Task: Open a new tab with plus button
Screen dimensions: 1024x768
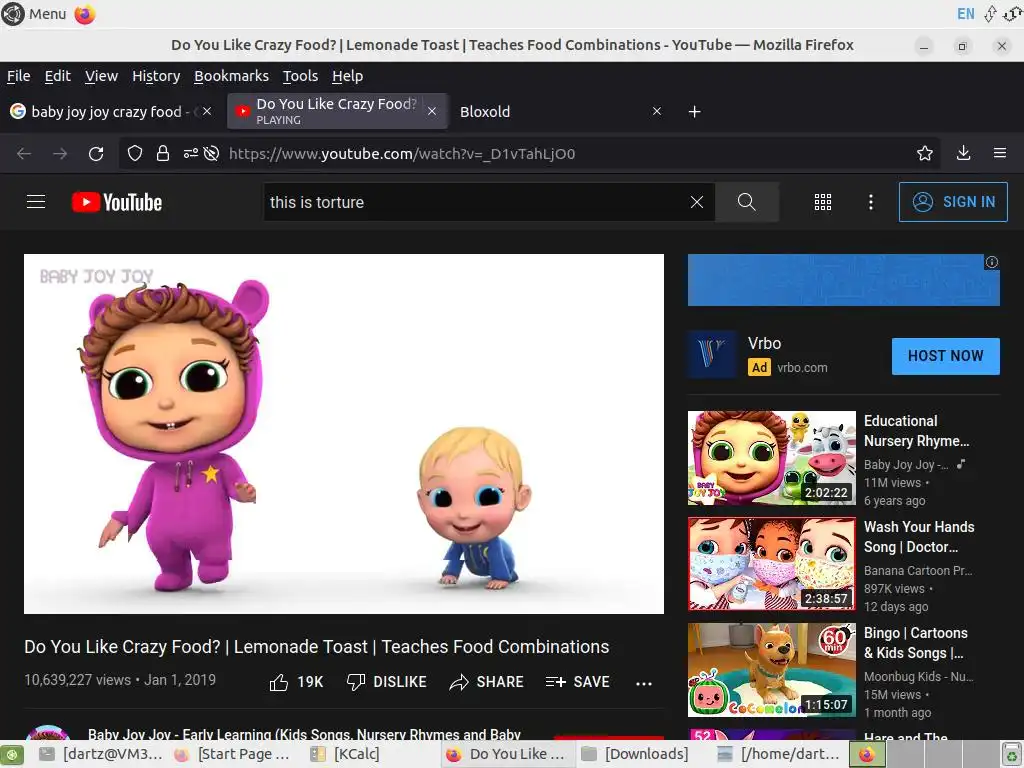Action: [695, 112]
